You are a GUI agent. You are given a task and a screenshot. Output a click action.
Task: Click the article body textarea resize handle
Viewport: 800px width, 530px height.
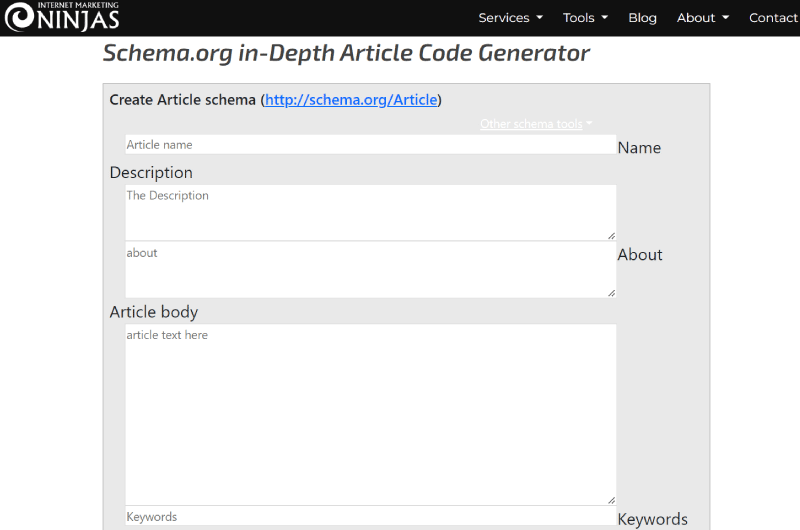(x=611, y=500)
